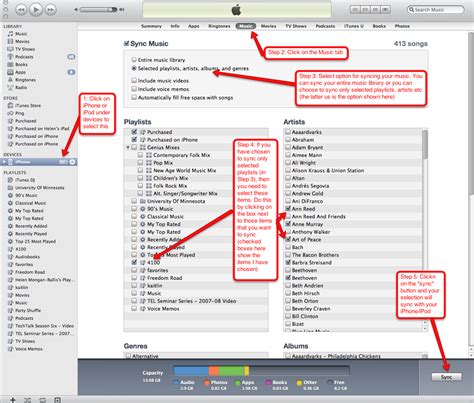Screen dimensions: 474x403
Task: Collapse the Genius Mixes disclosure triangle
Action: coord(128,147)
